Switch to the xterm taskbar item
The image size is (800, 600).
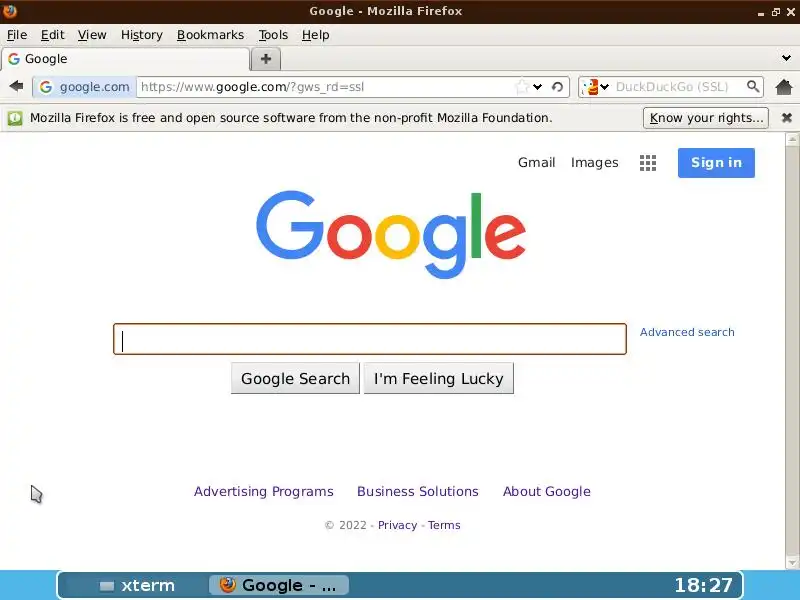point(137,585)
